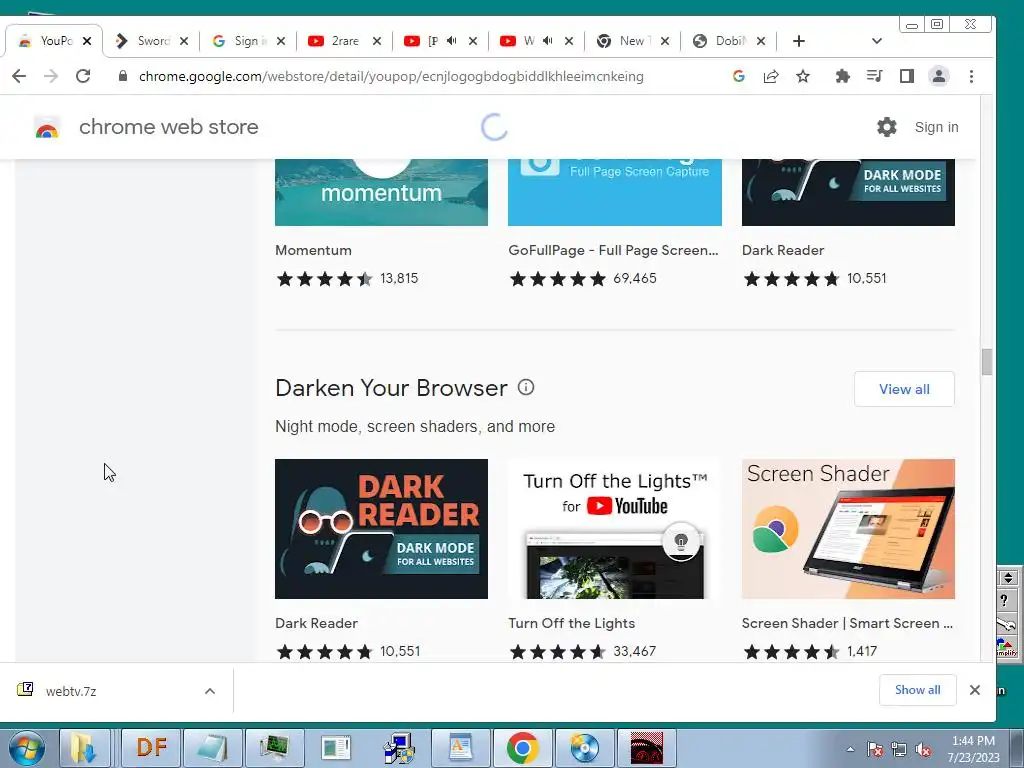The width and height of the screenshot is (1024, 768).
Task: Click Sign in on the web store
Action: (x=936, y=127)
